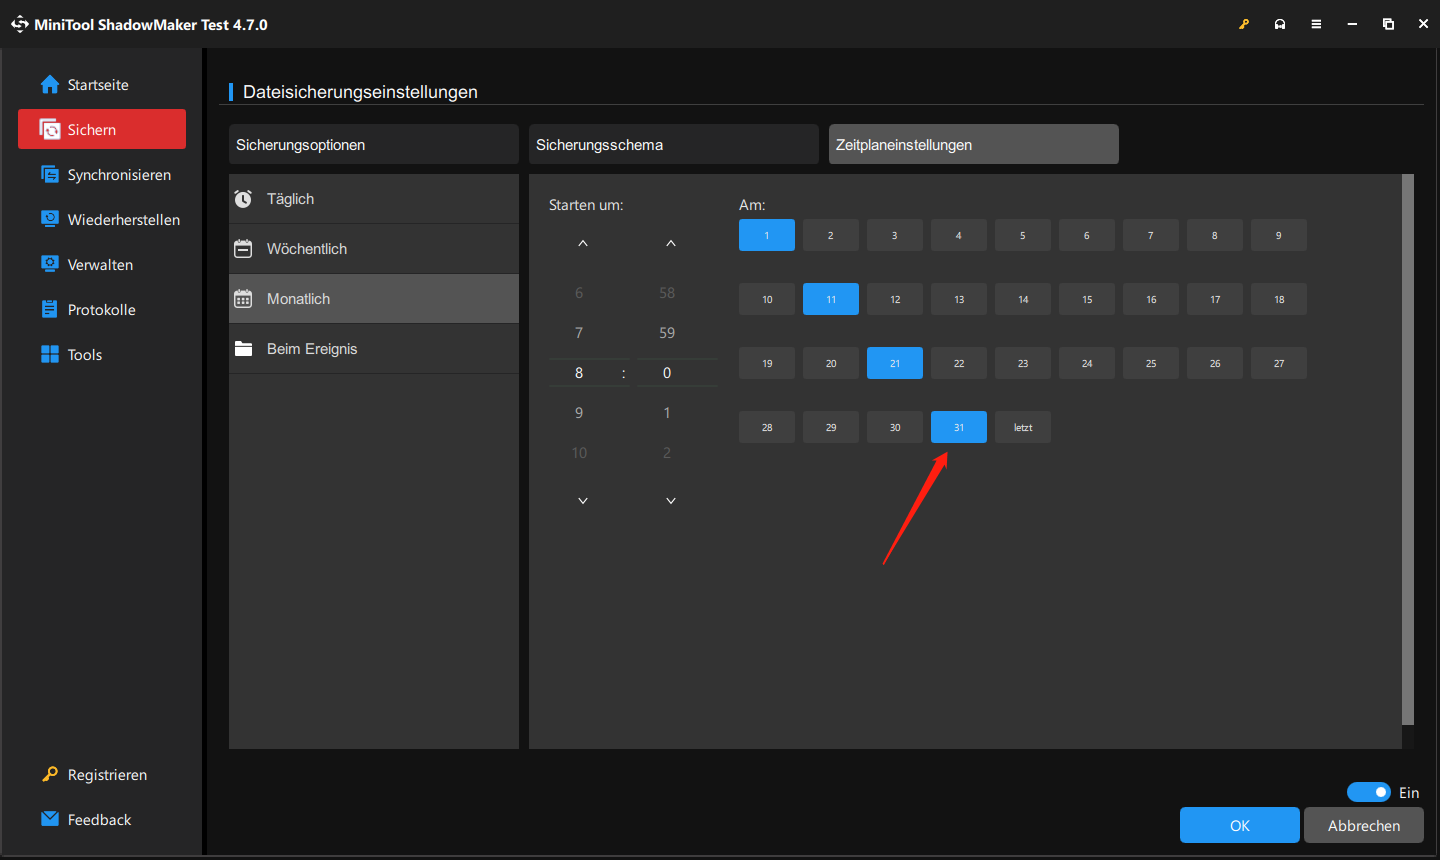The height and width of the screenshot is (860, 1440).
Task: Switch to the Sicherungsschema tab
Action: (x=674, y=144)
